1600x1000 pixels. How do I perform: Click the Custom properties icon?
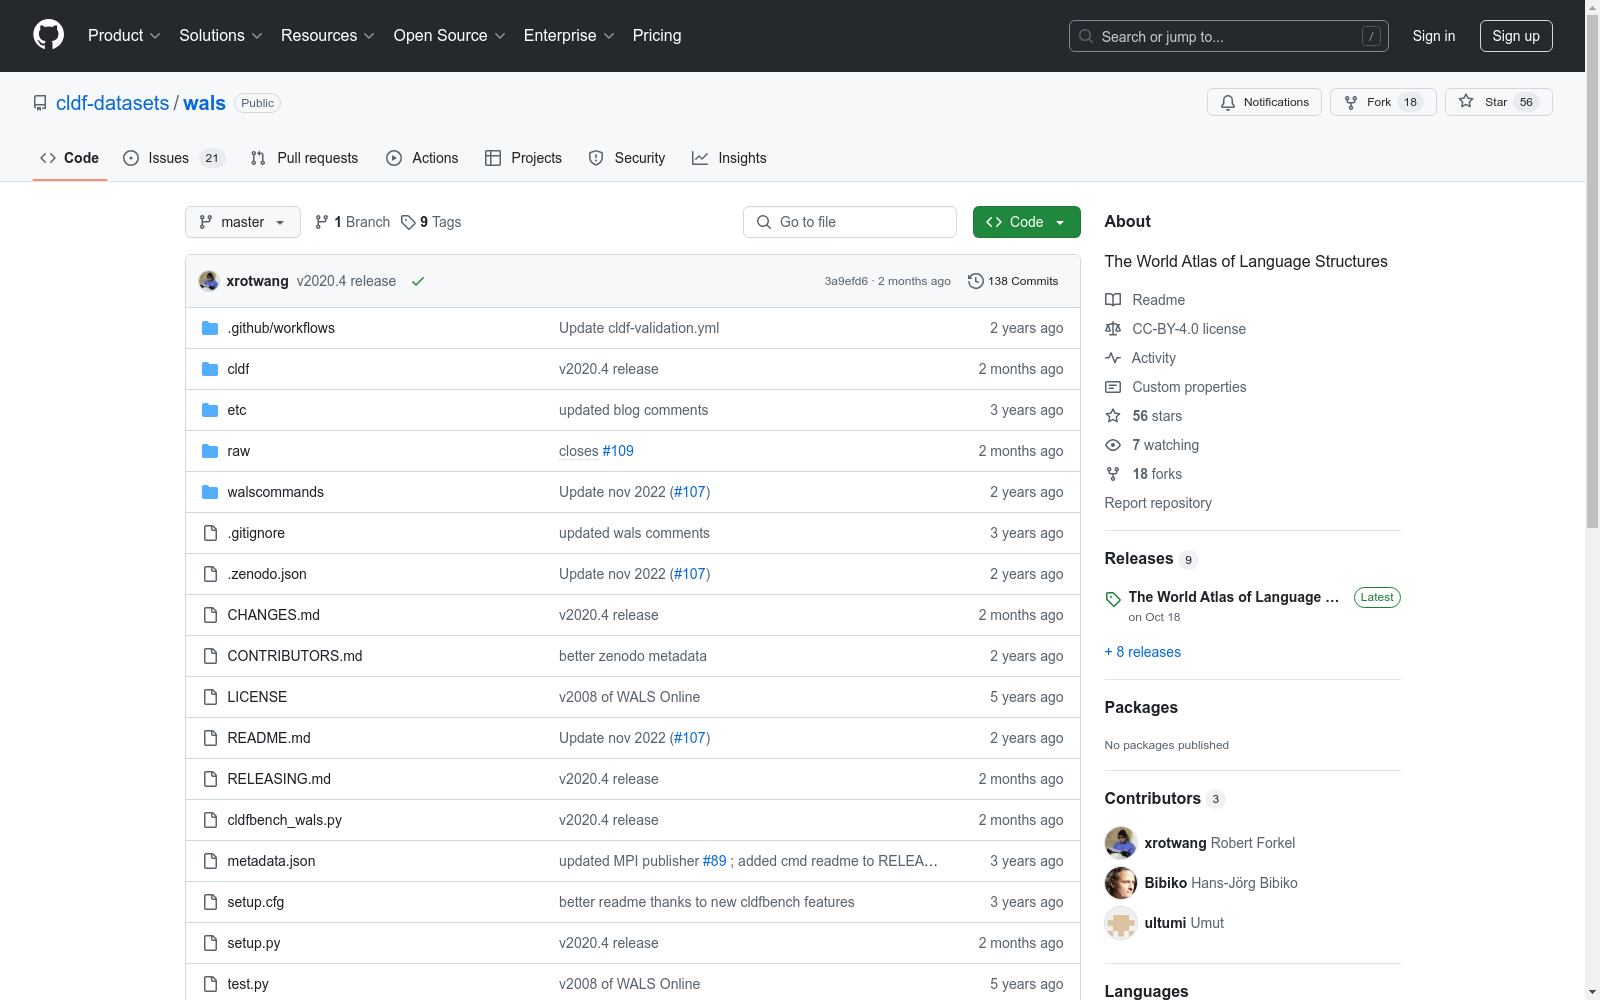[x=1113, y=387]
